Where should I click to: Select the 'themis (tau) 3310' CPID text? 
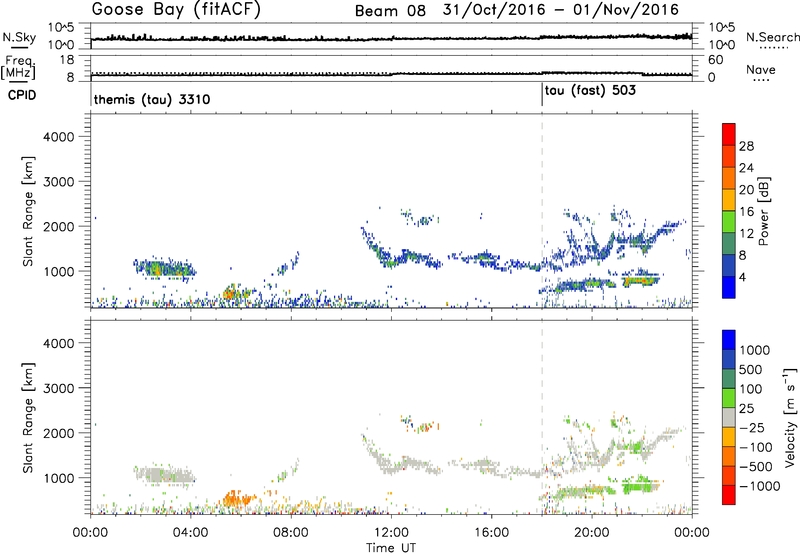coord(152,99)
